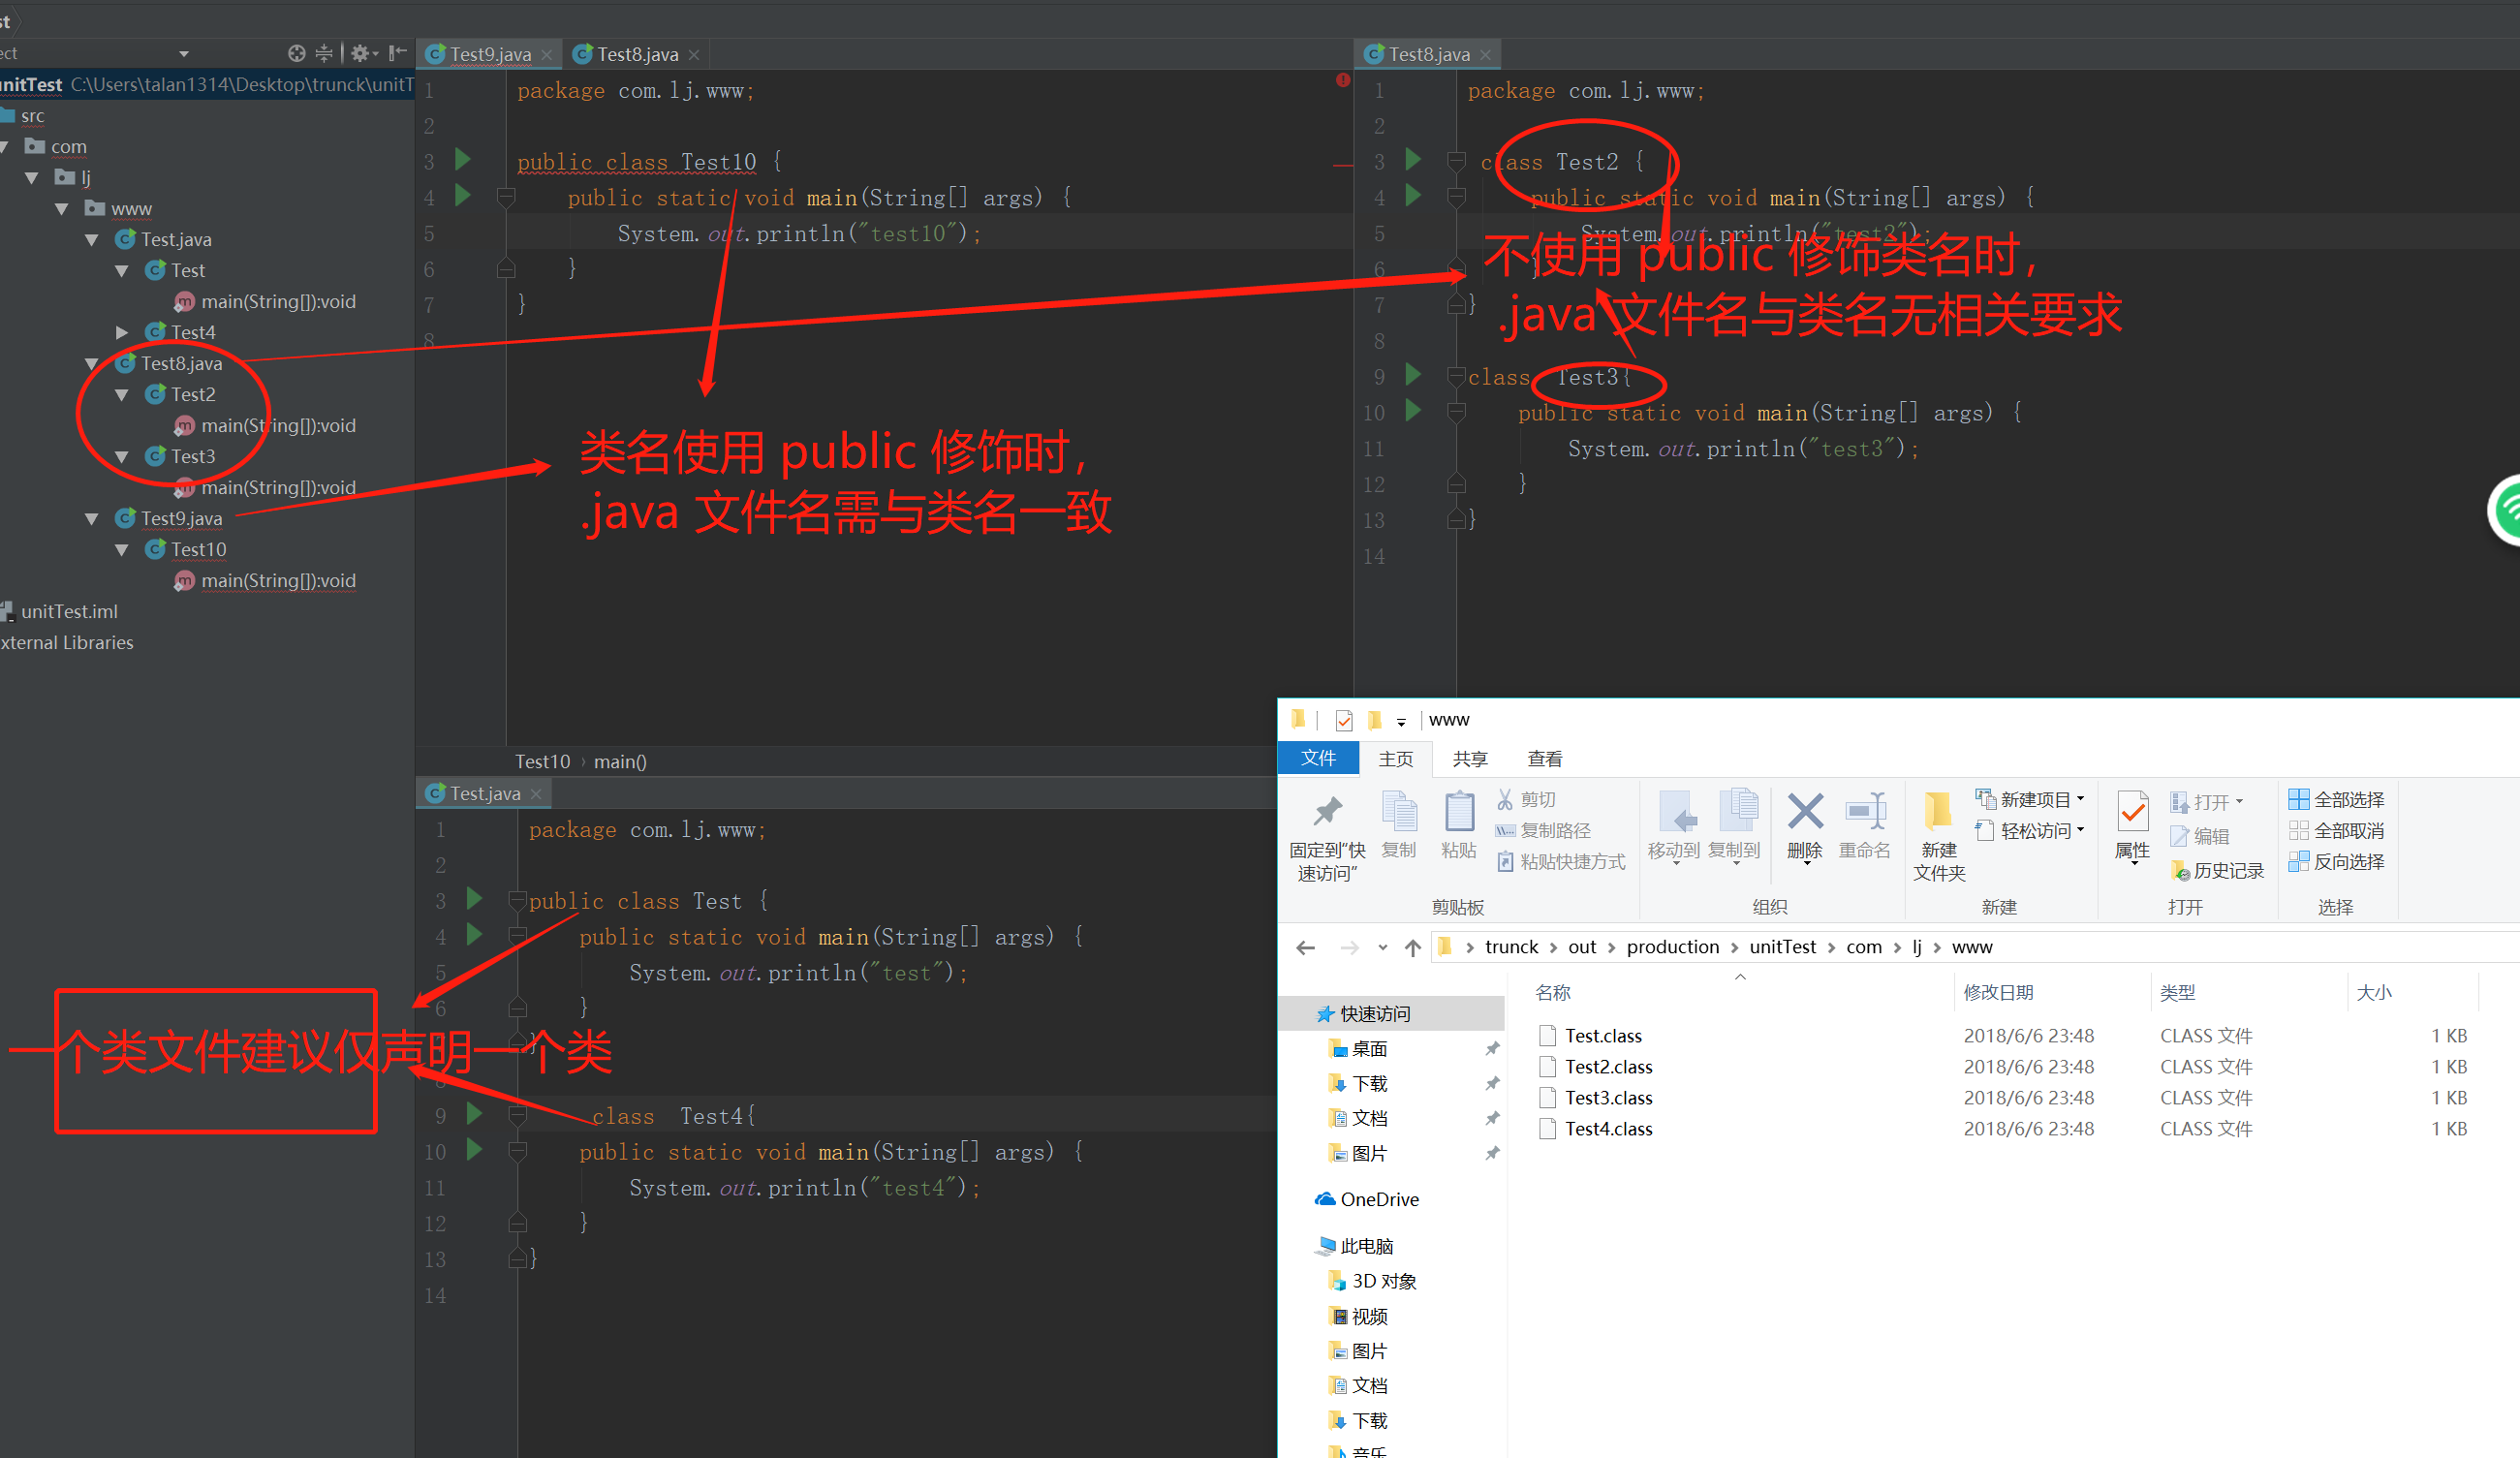Fold Test2 class with gutter fold marker
The height and width of the screenshot is (1458, 2520).
1456,160
